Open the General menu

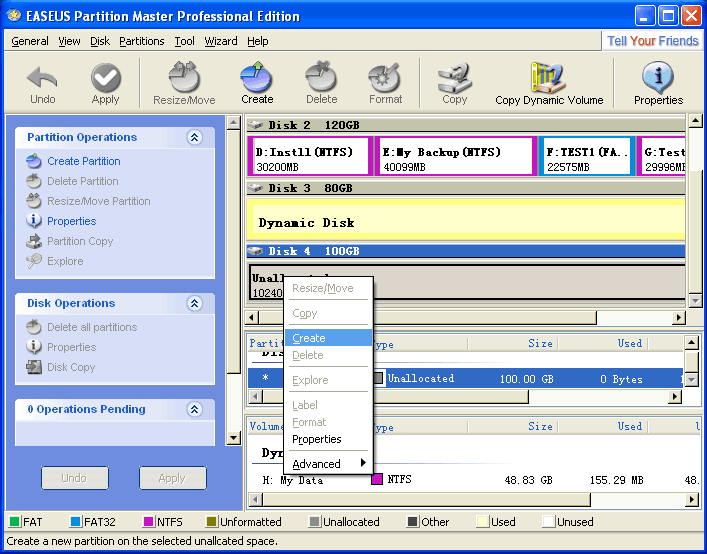coord(30,41)
